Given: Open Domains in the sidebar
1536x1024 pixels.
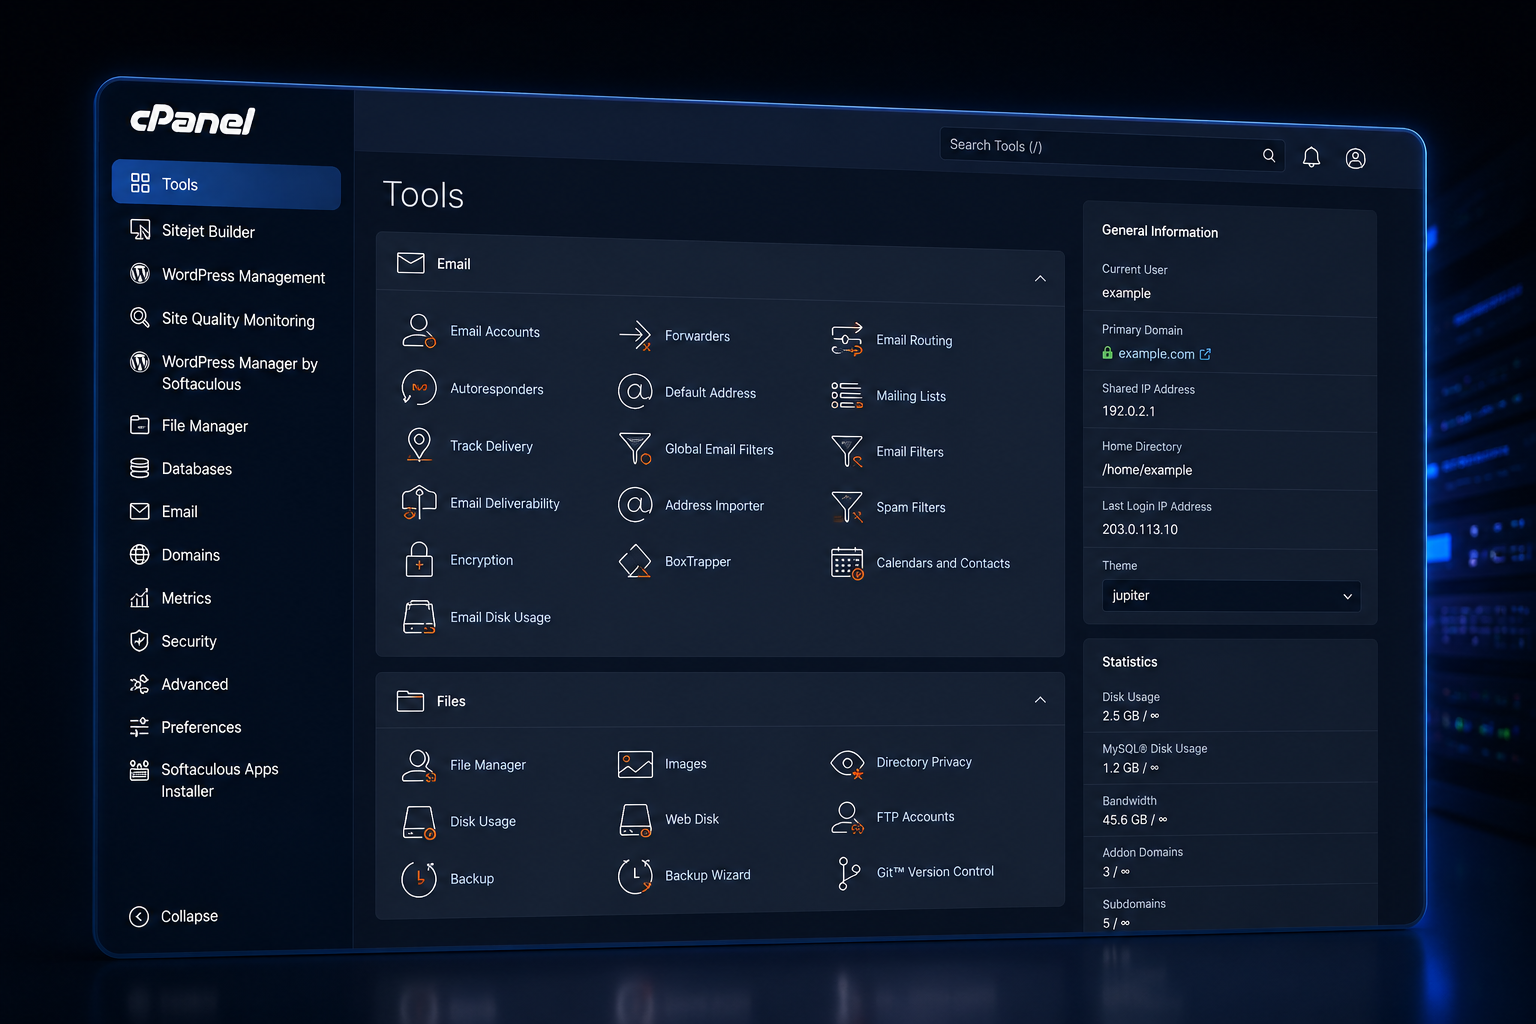Looking at the screenshot, I should point(174,554).
